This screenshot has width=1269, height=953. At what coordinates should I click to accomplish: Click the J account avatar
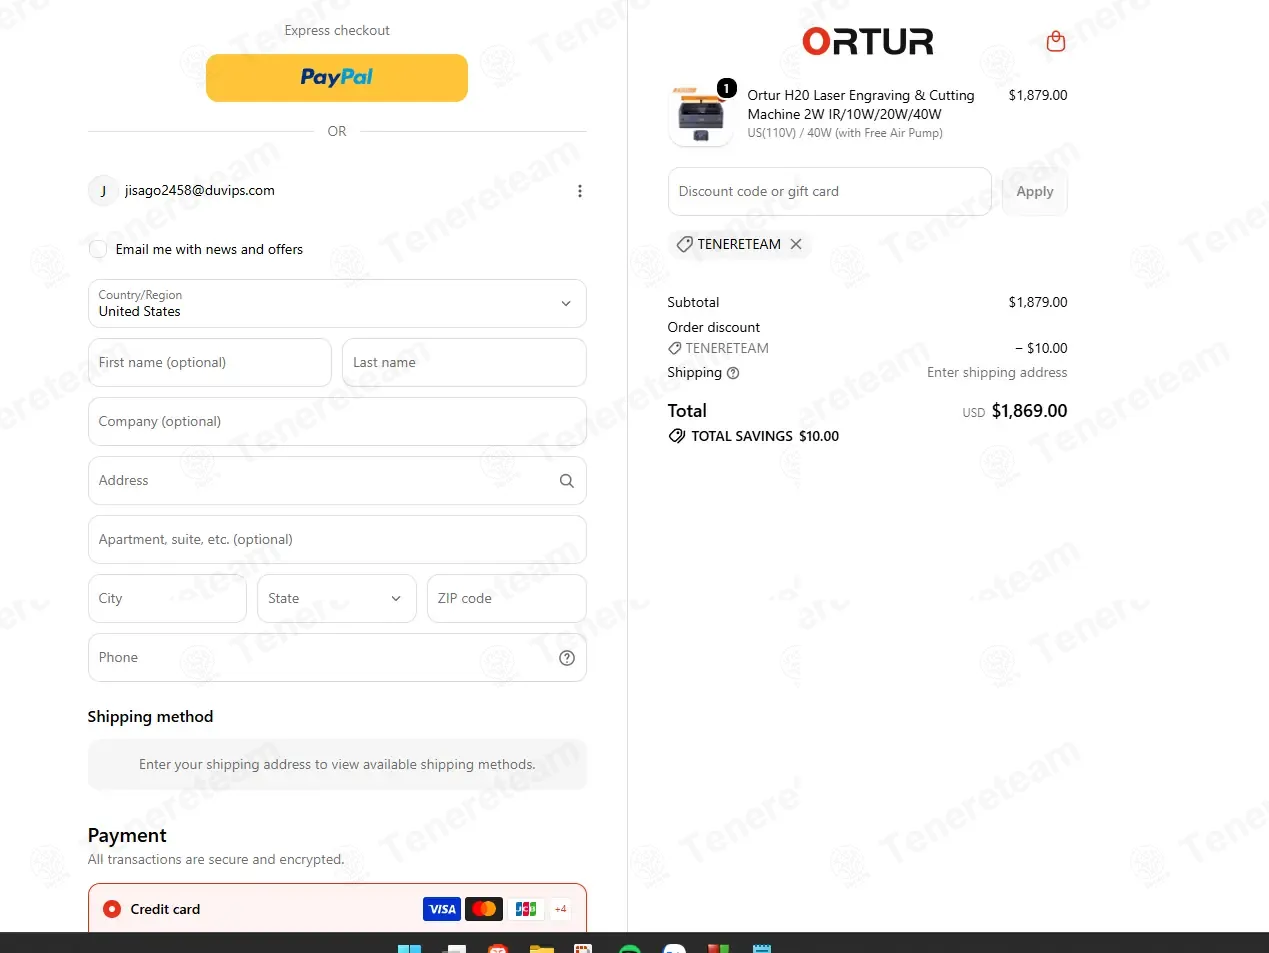tap(103, 191)
